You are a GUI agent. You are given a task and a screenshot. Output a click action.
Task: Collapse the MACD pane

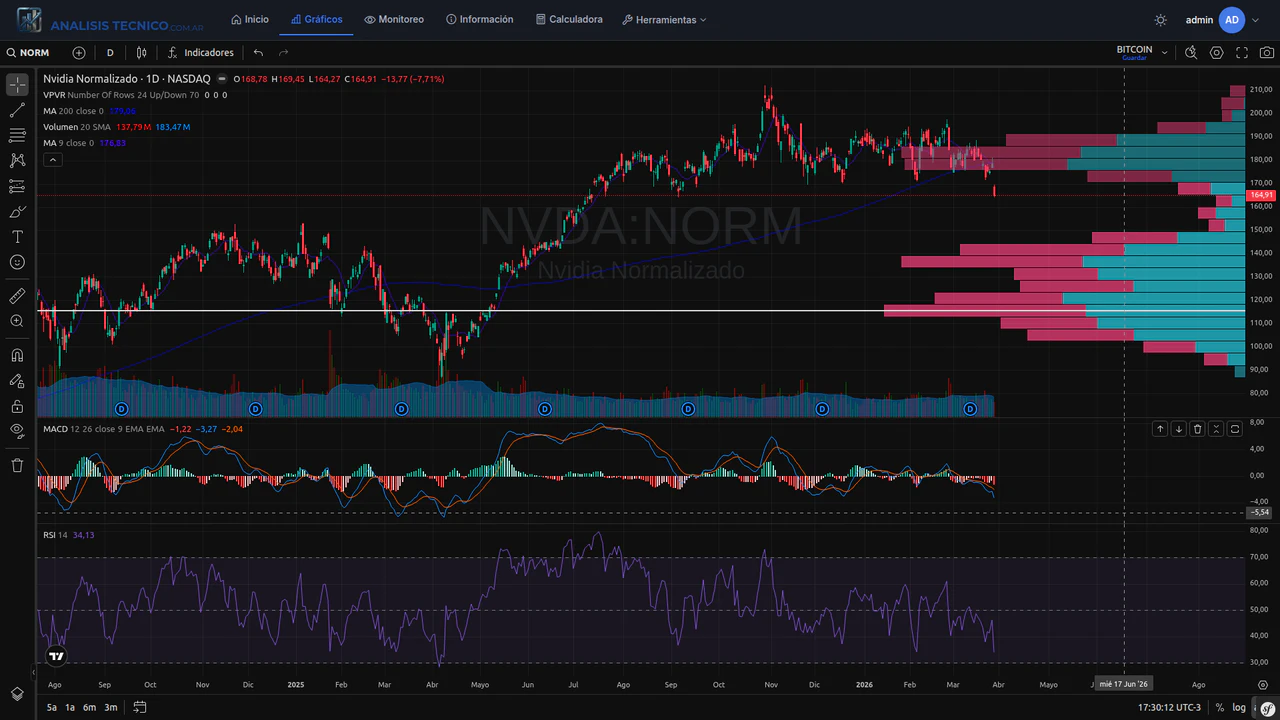click(x=1216, y=429)
